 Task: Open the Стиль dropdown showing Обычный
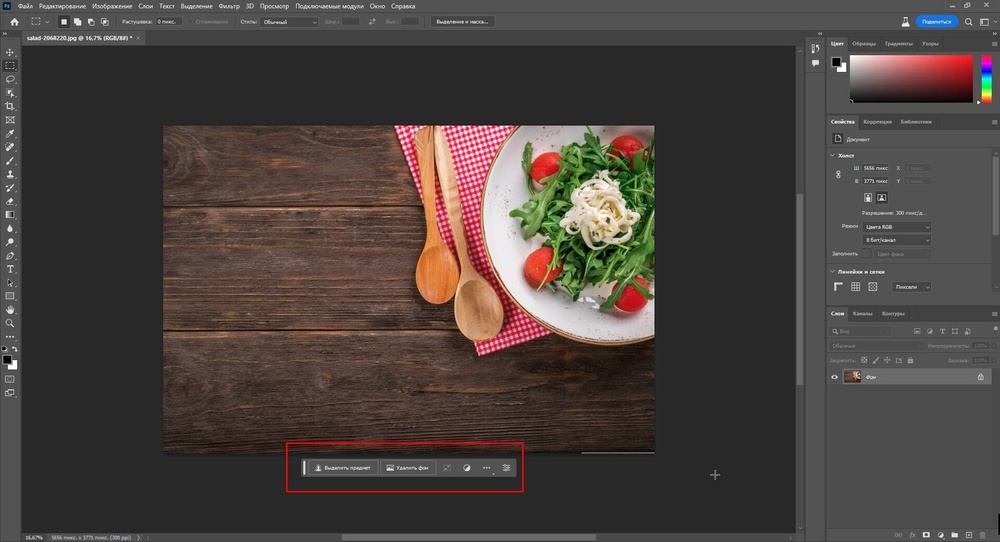point(289,22)
